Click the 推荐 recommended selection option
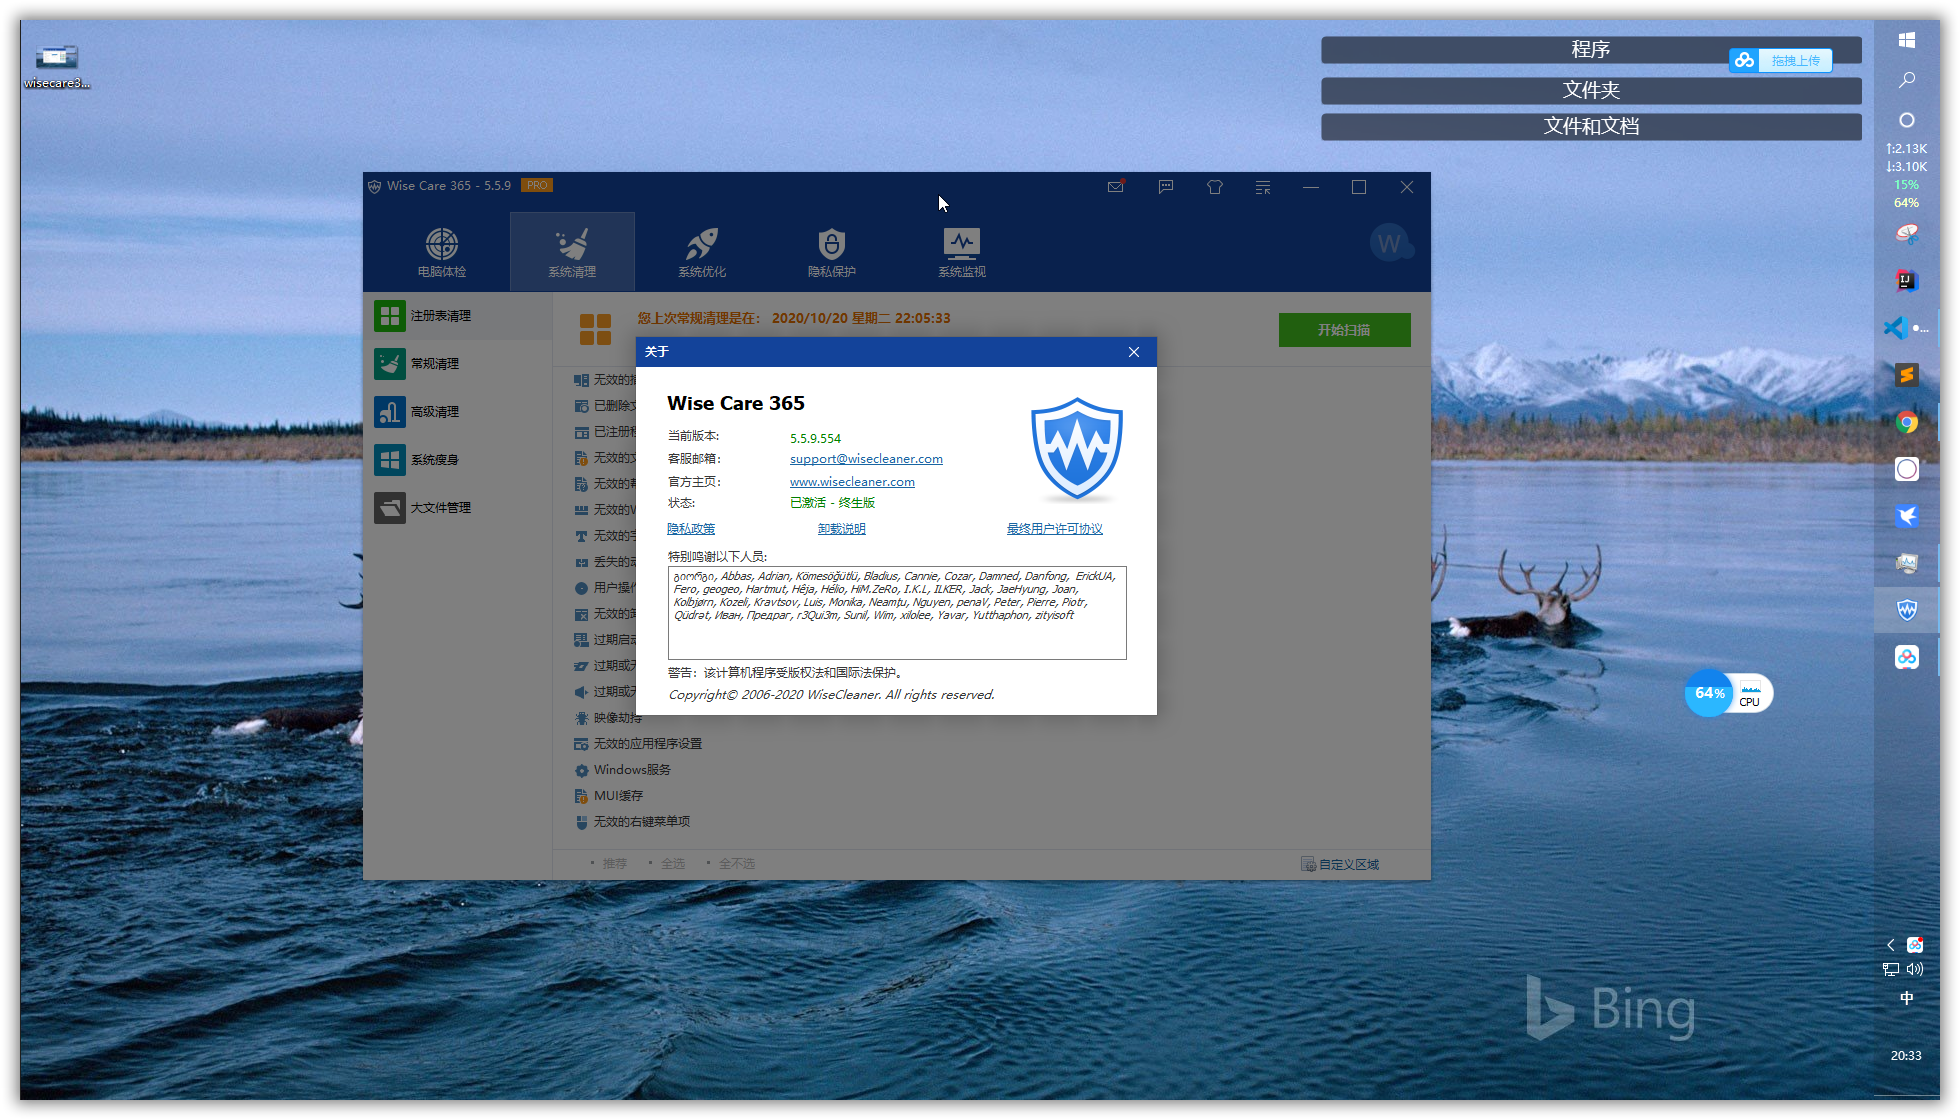 [x=609, y=864]
